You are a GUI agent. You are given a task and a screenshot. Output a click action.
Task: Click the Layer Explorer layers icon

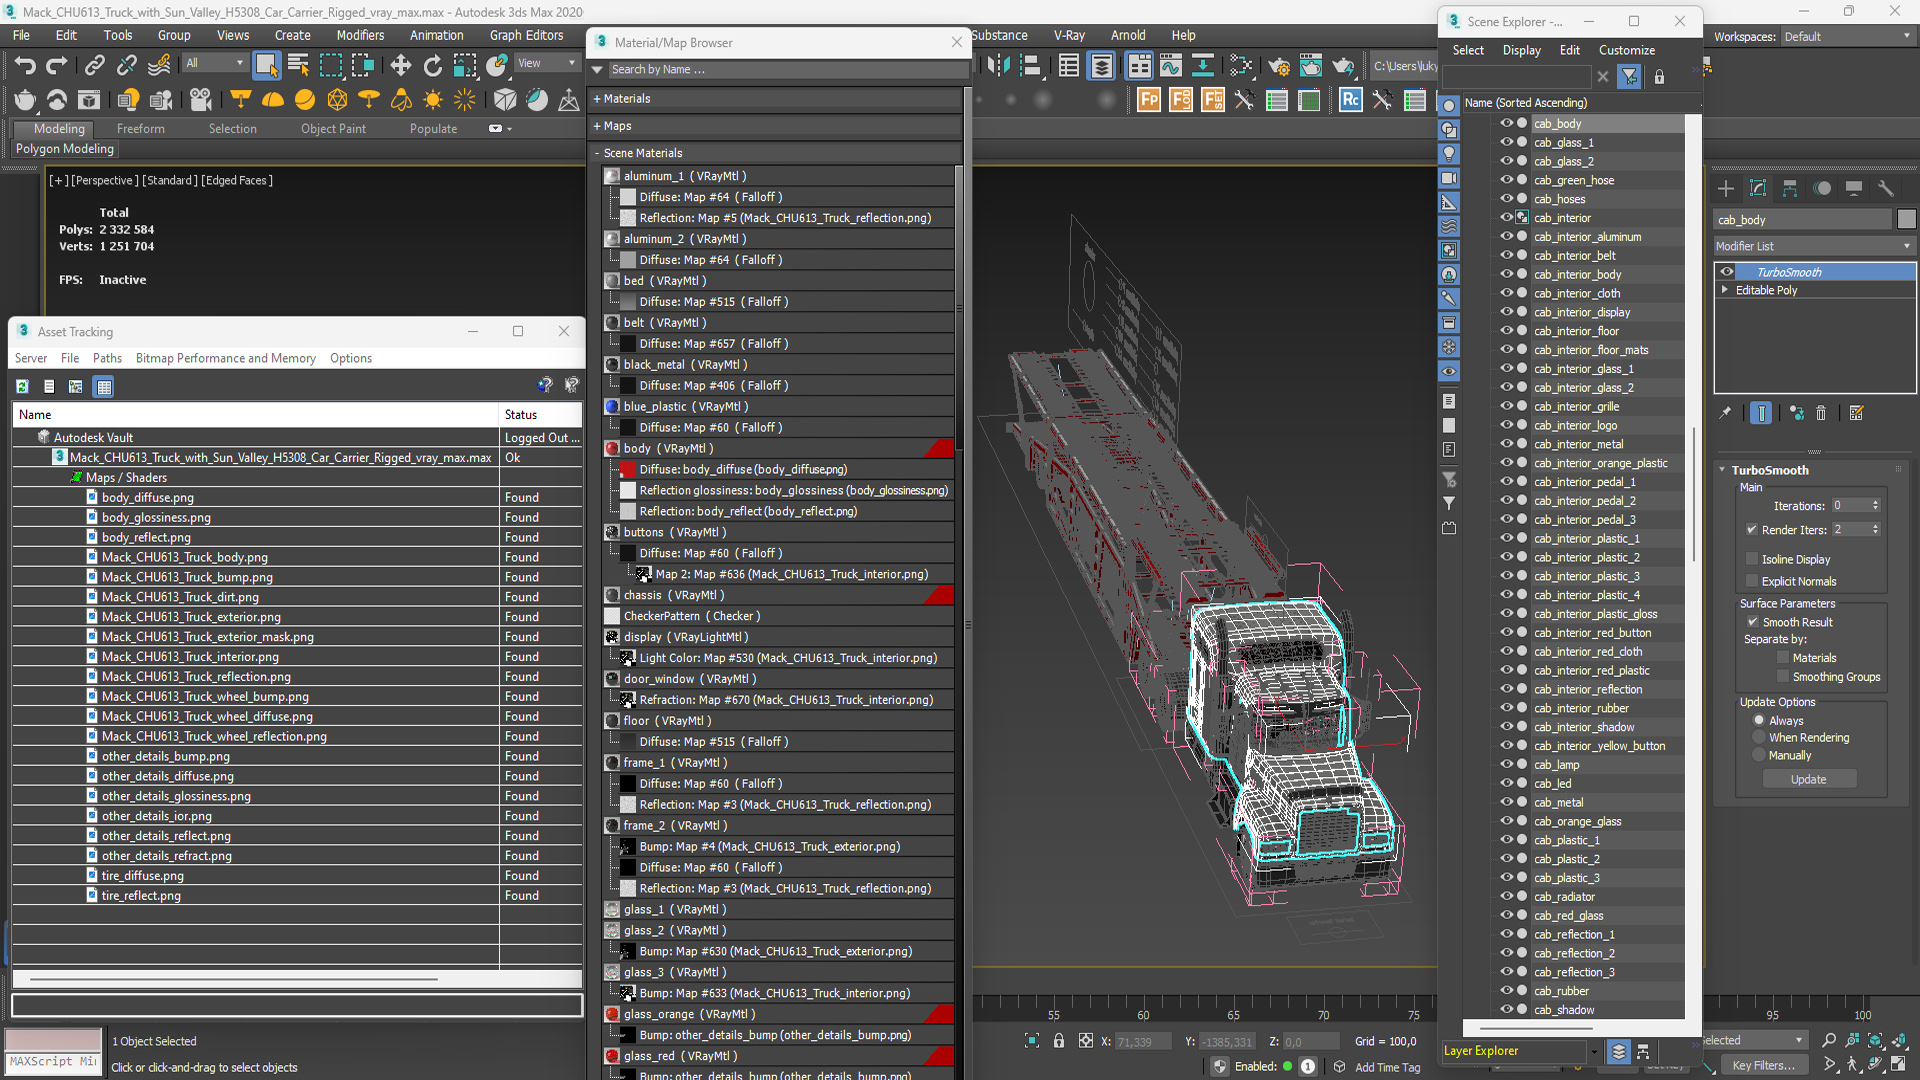tap(1618, 1051)
